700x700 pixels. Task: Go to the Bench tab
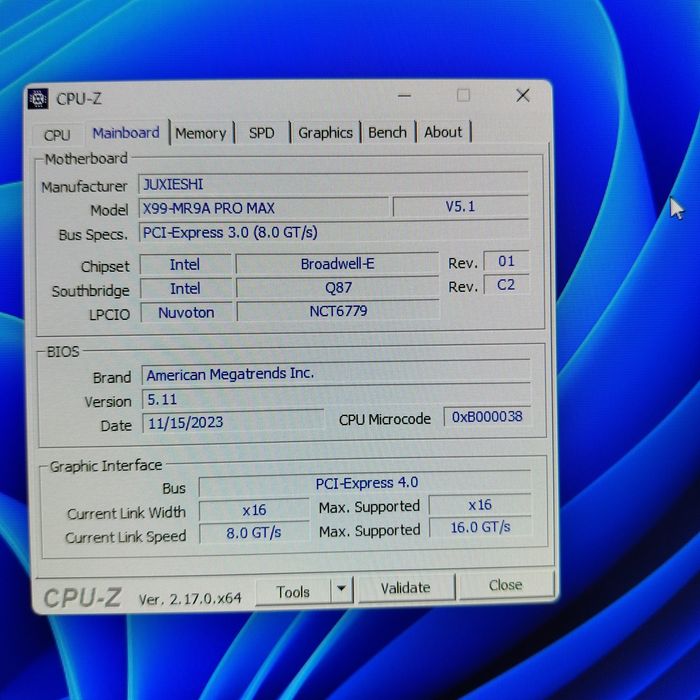coord(388,132)
